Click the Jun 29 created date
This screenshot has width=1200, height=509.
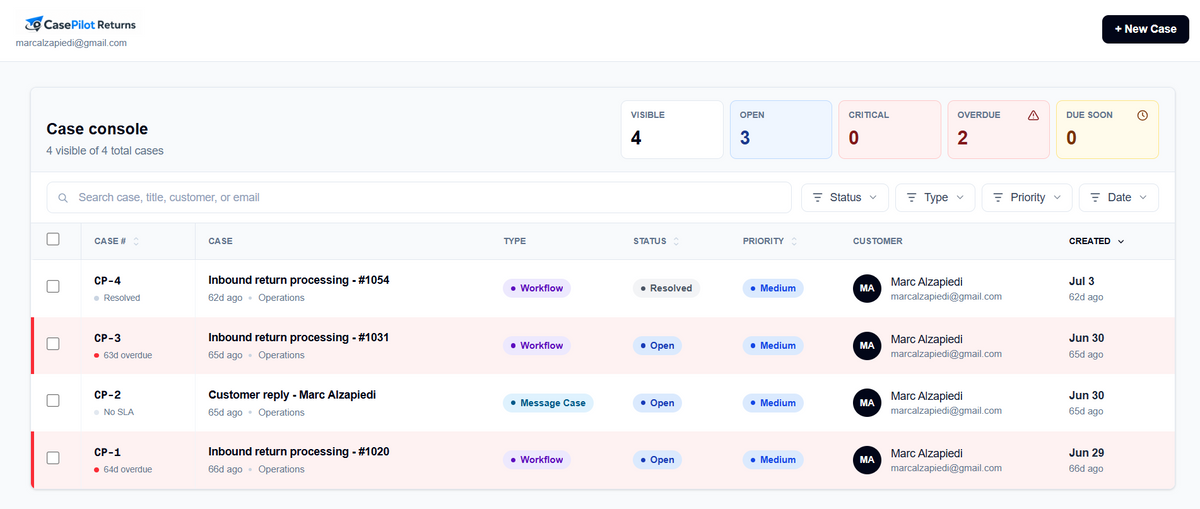(x=1085, y=452)
